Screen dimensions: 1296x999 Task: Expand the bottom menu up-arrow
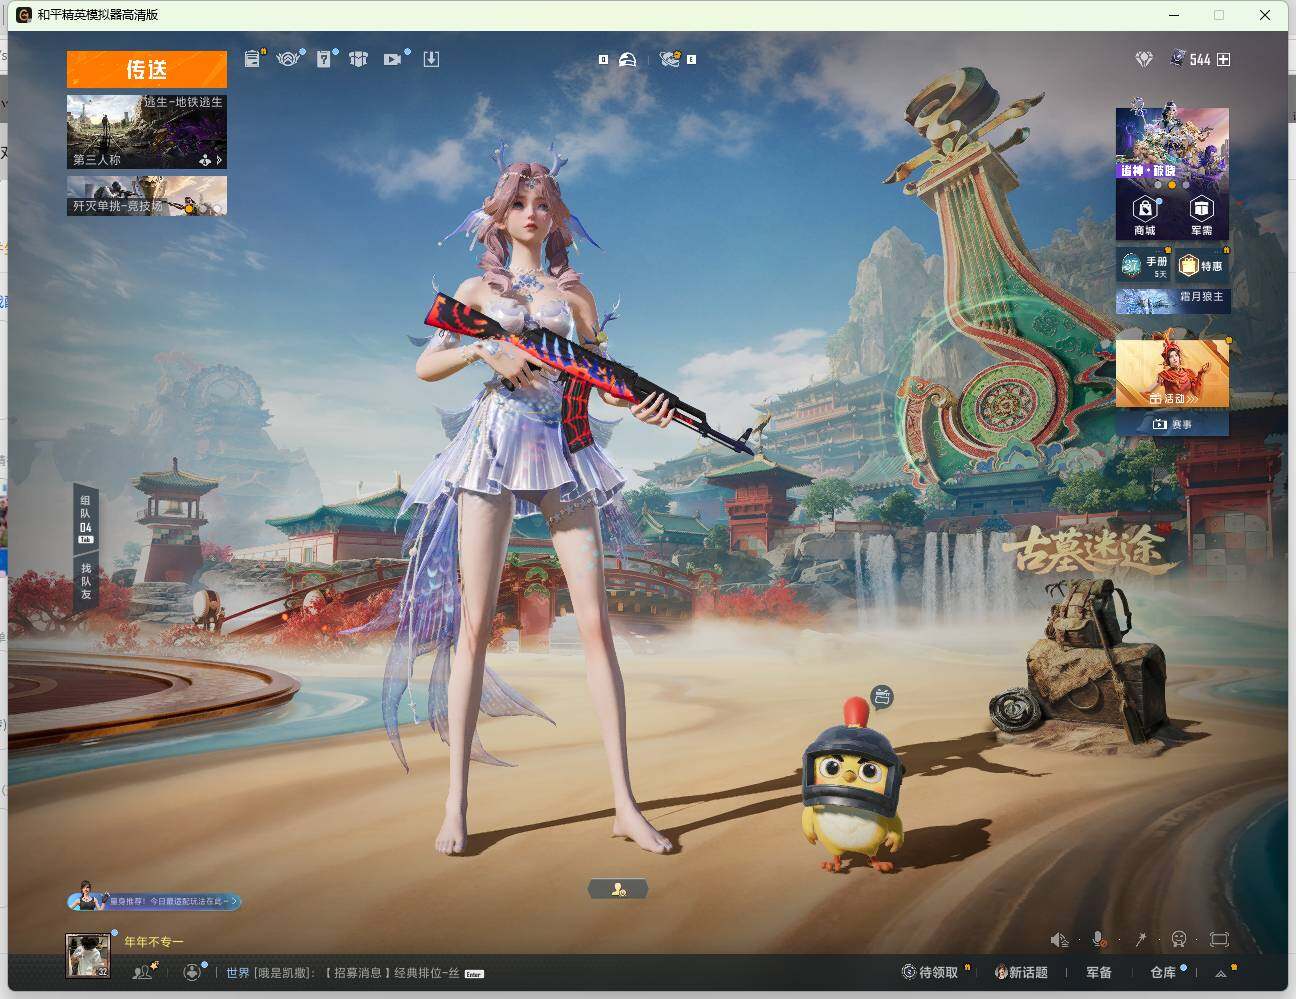click(1221, 972)
